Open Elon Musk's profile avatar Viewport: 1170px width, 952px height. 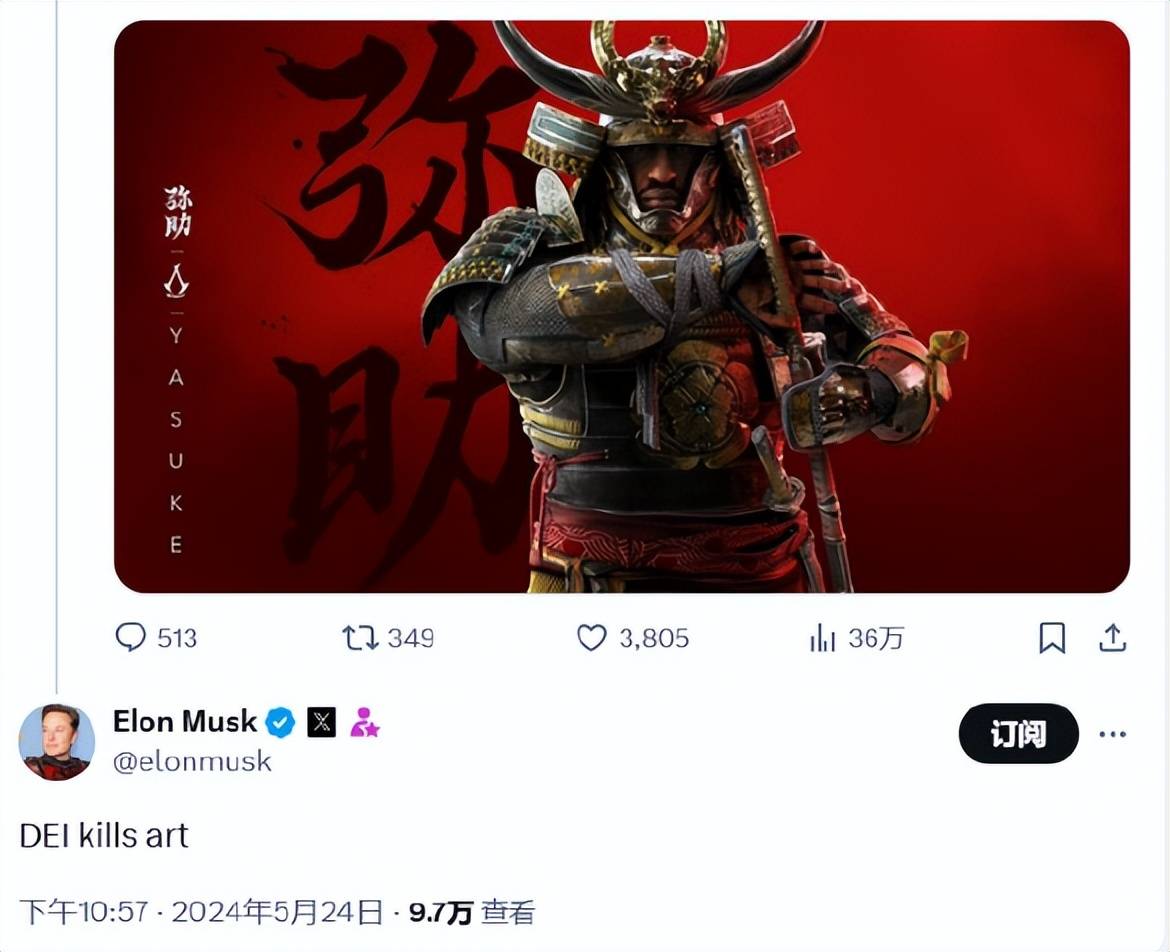[x=57, y=742]
